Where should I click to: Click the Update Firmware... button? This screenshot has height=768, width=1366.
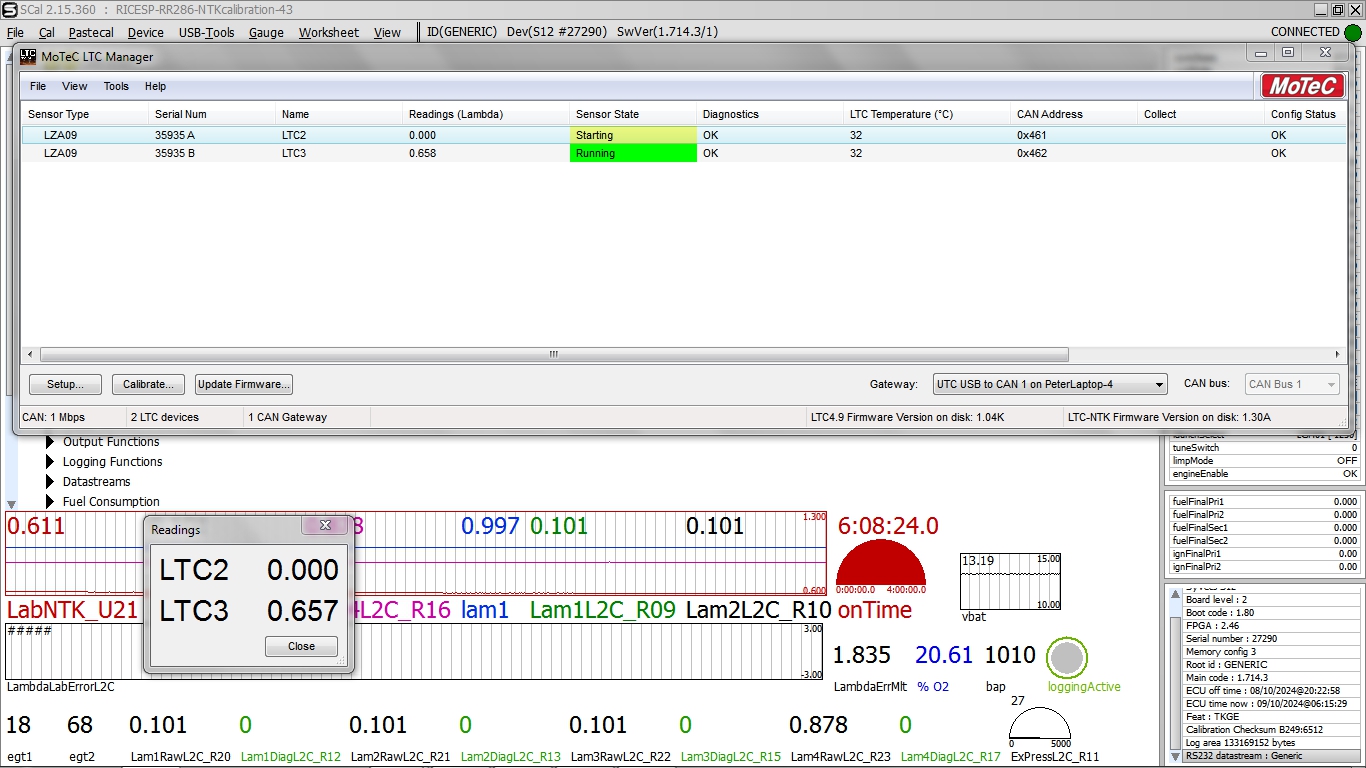click(244, 384)
